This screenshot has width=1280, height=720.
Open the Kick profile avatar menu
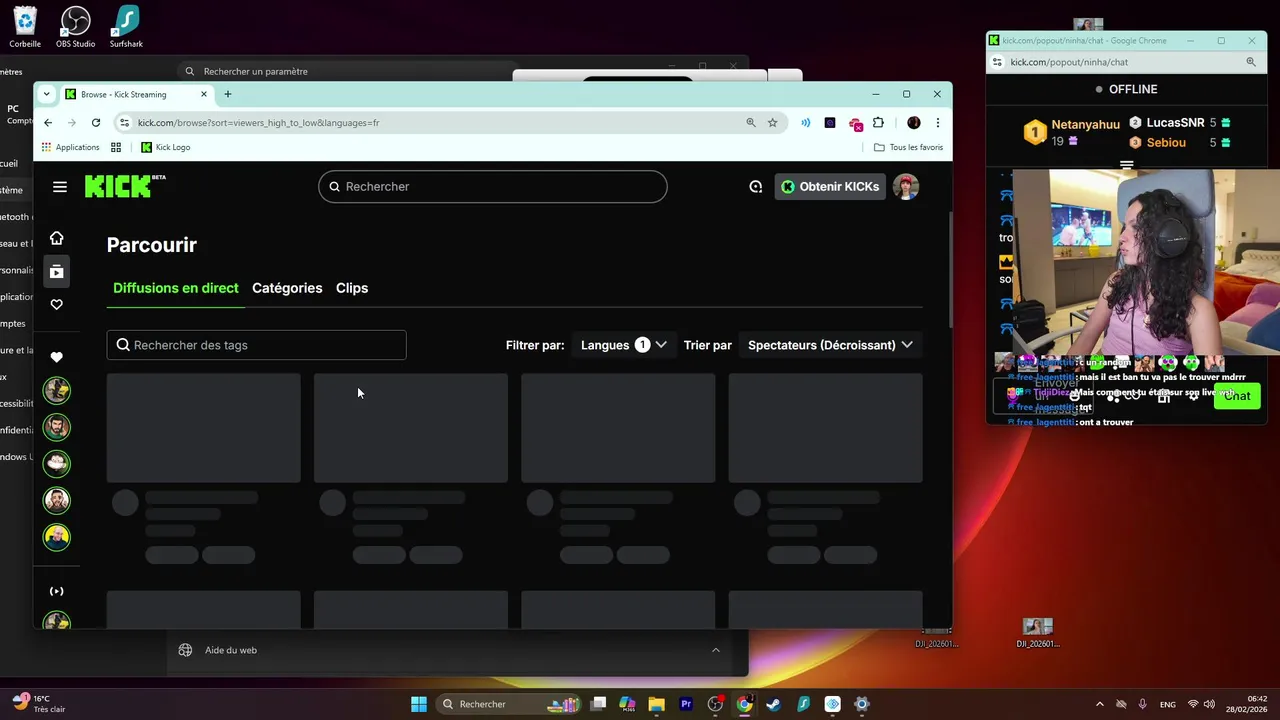tap(906, 187)
